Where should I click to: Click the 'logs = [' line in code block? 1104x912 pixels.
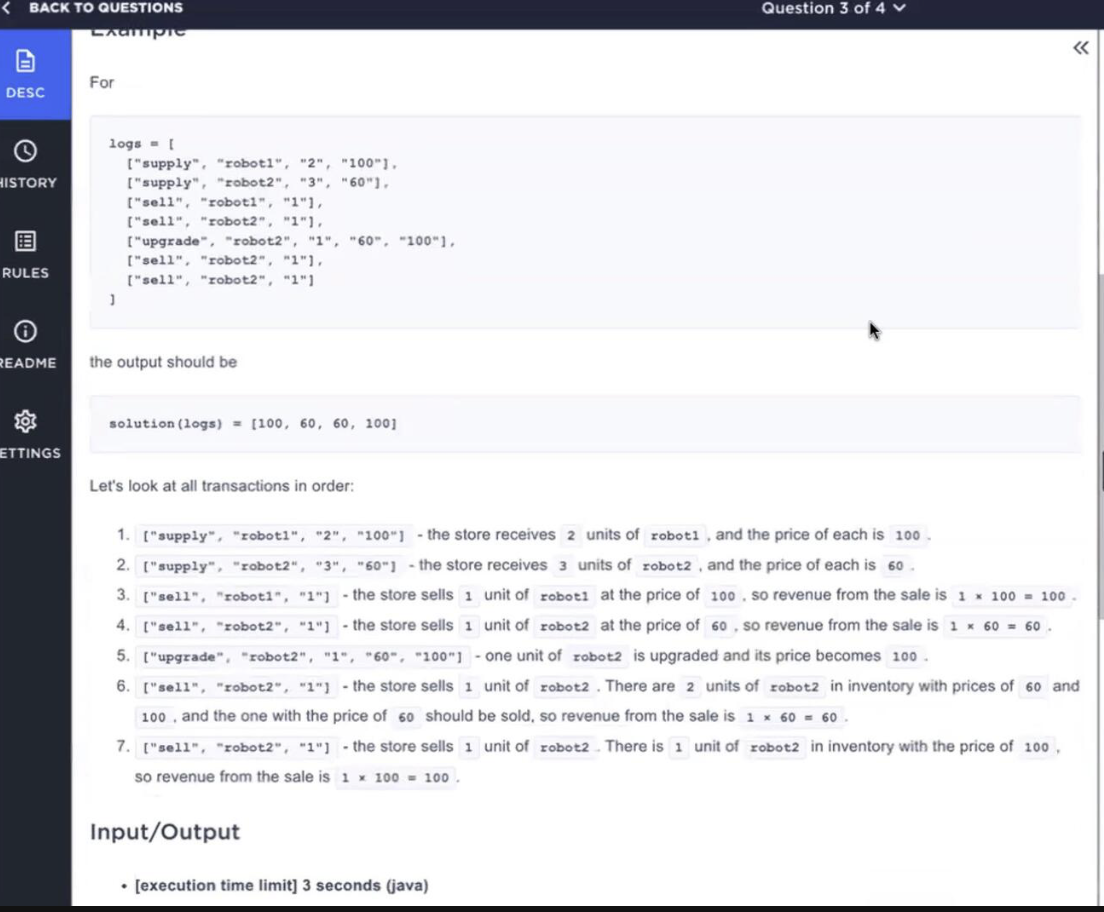pyautogui.click(x=142, y=144)
